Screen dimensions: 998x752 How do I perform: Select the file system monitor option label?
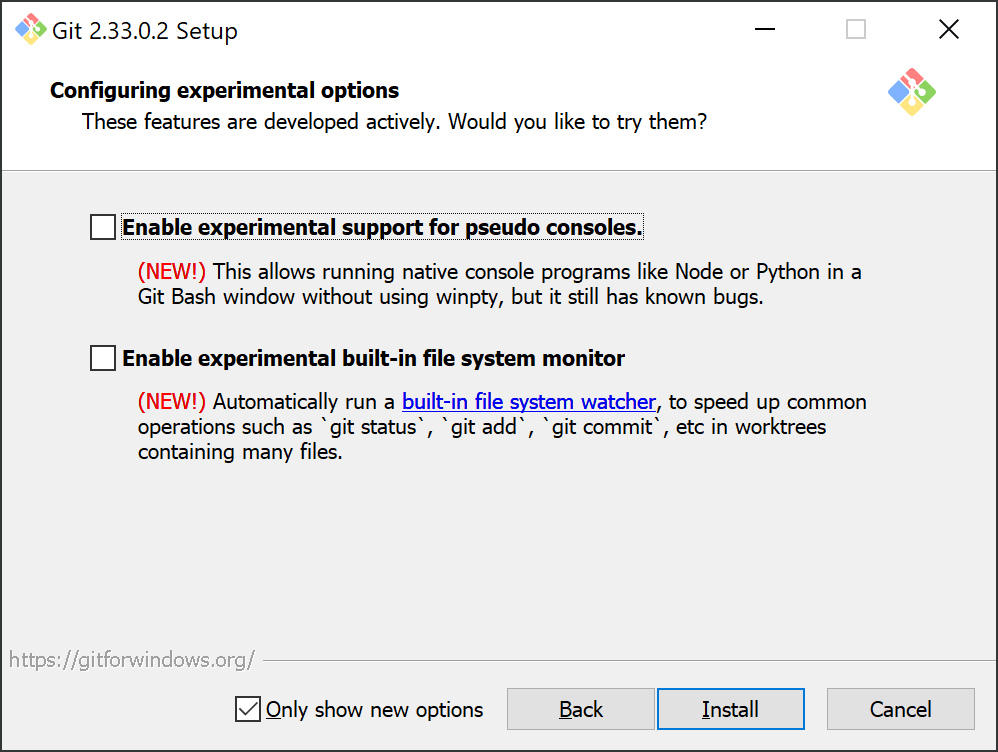[x=374, y=358]
